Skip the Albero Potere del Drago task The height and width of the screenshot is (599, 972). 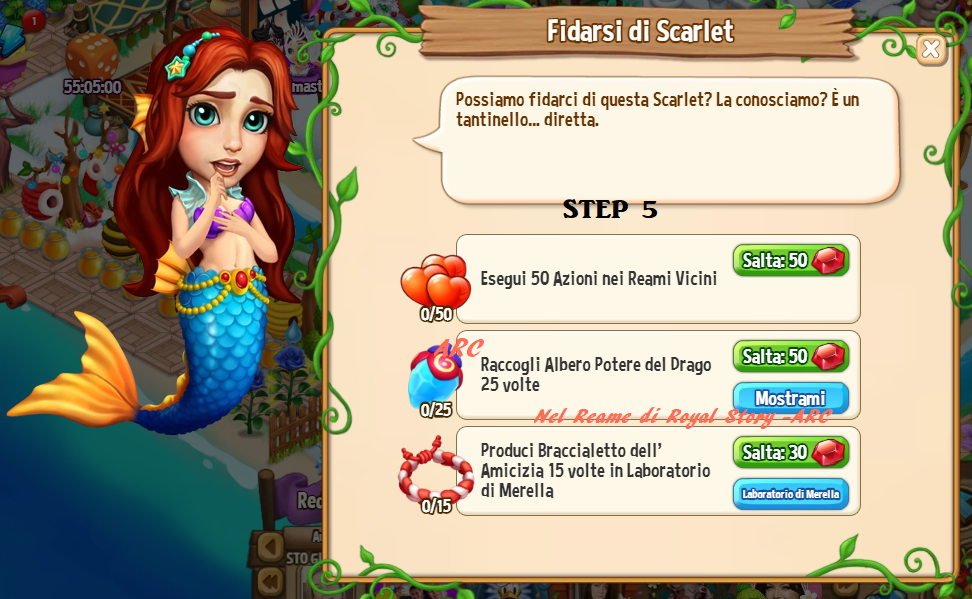tap(790, 357)
